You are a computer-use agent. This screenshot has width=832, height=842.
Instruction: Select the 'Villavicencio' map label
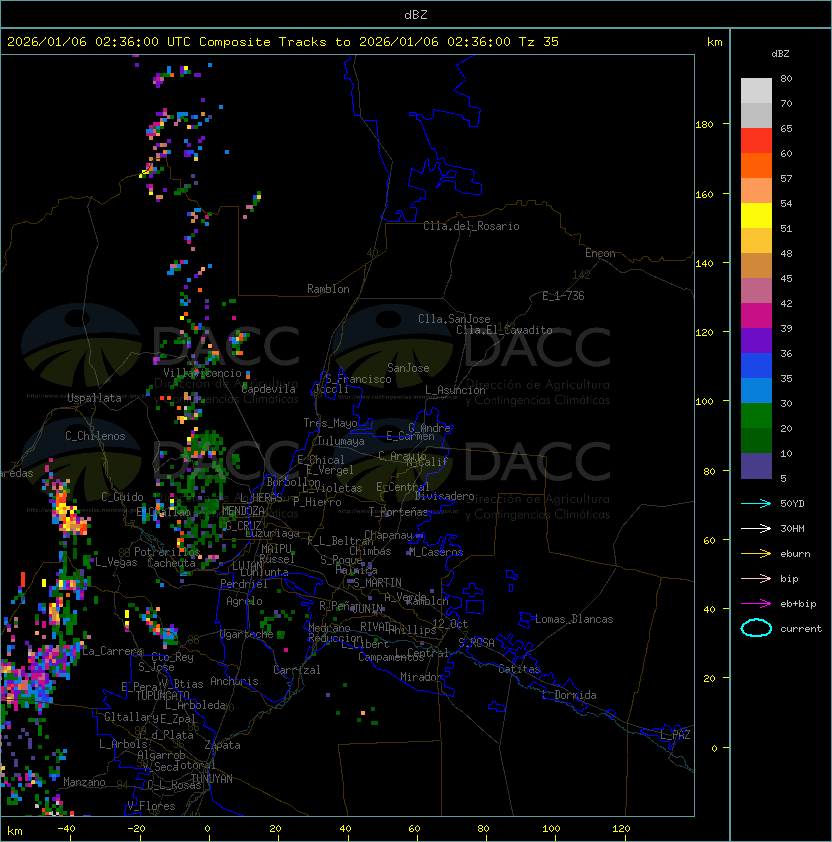(x=202, y=373)
